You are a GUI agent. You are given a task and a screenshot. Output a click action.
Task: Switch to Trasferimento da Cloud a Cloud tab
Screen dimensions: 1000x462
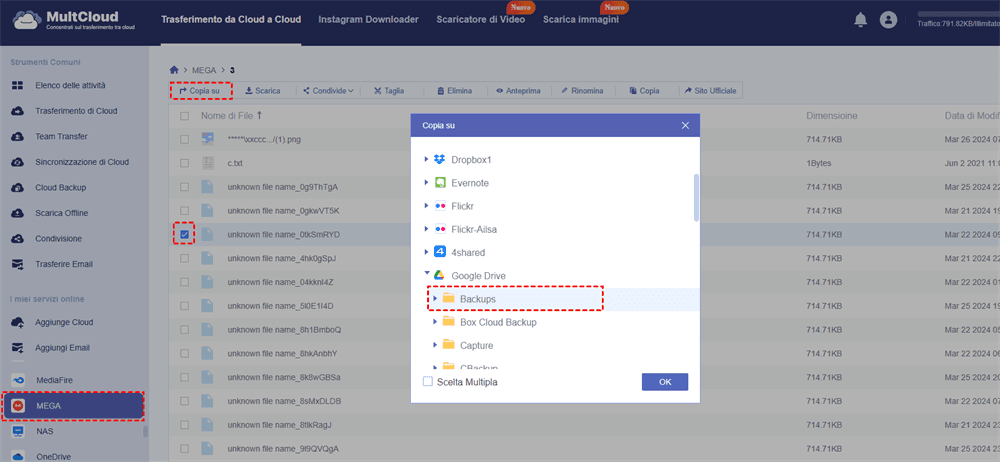[x=231, y=20]
